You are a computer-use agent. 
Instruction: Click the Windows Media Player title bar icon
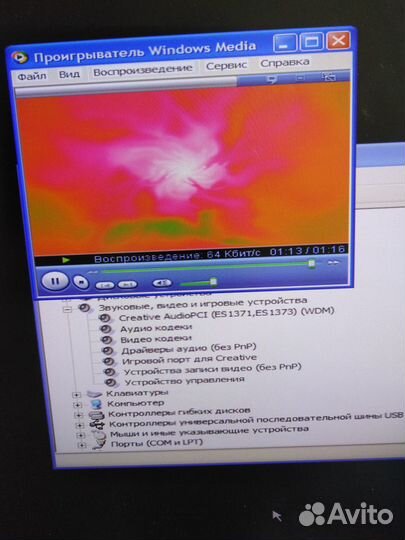point(20,57)
